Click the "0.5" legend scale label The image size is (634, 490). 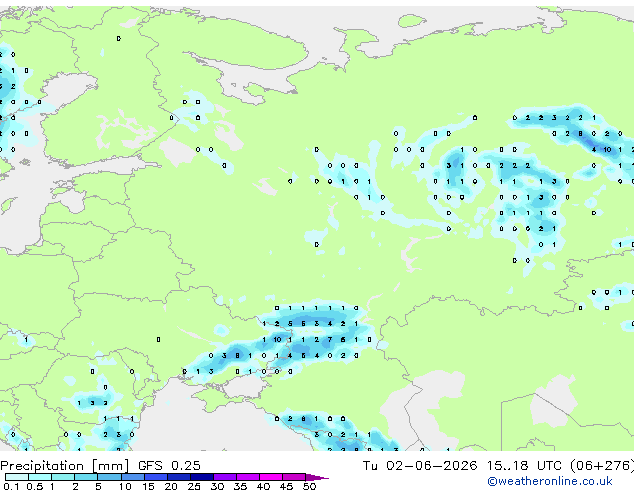(34, 486)
